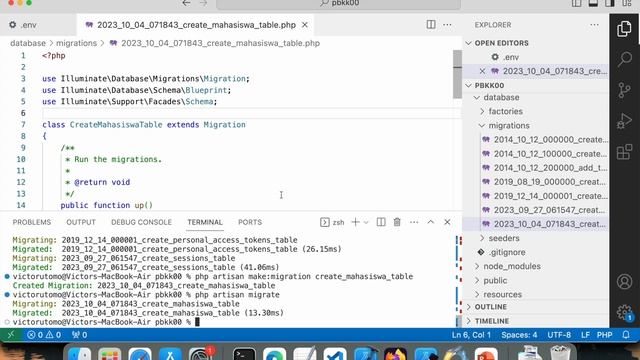
Task: Change end of line sequence LF
Action: click(x=585, y=335)
